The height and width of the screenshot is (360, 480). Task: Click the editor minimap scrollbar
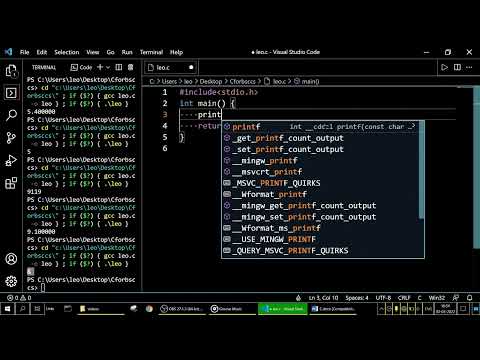[476, 167]
